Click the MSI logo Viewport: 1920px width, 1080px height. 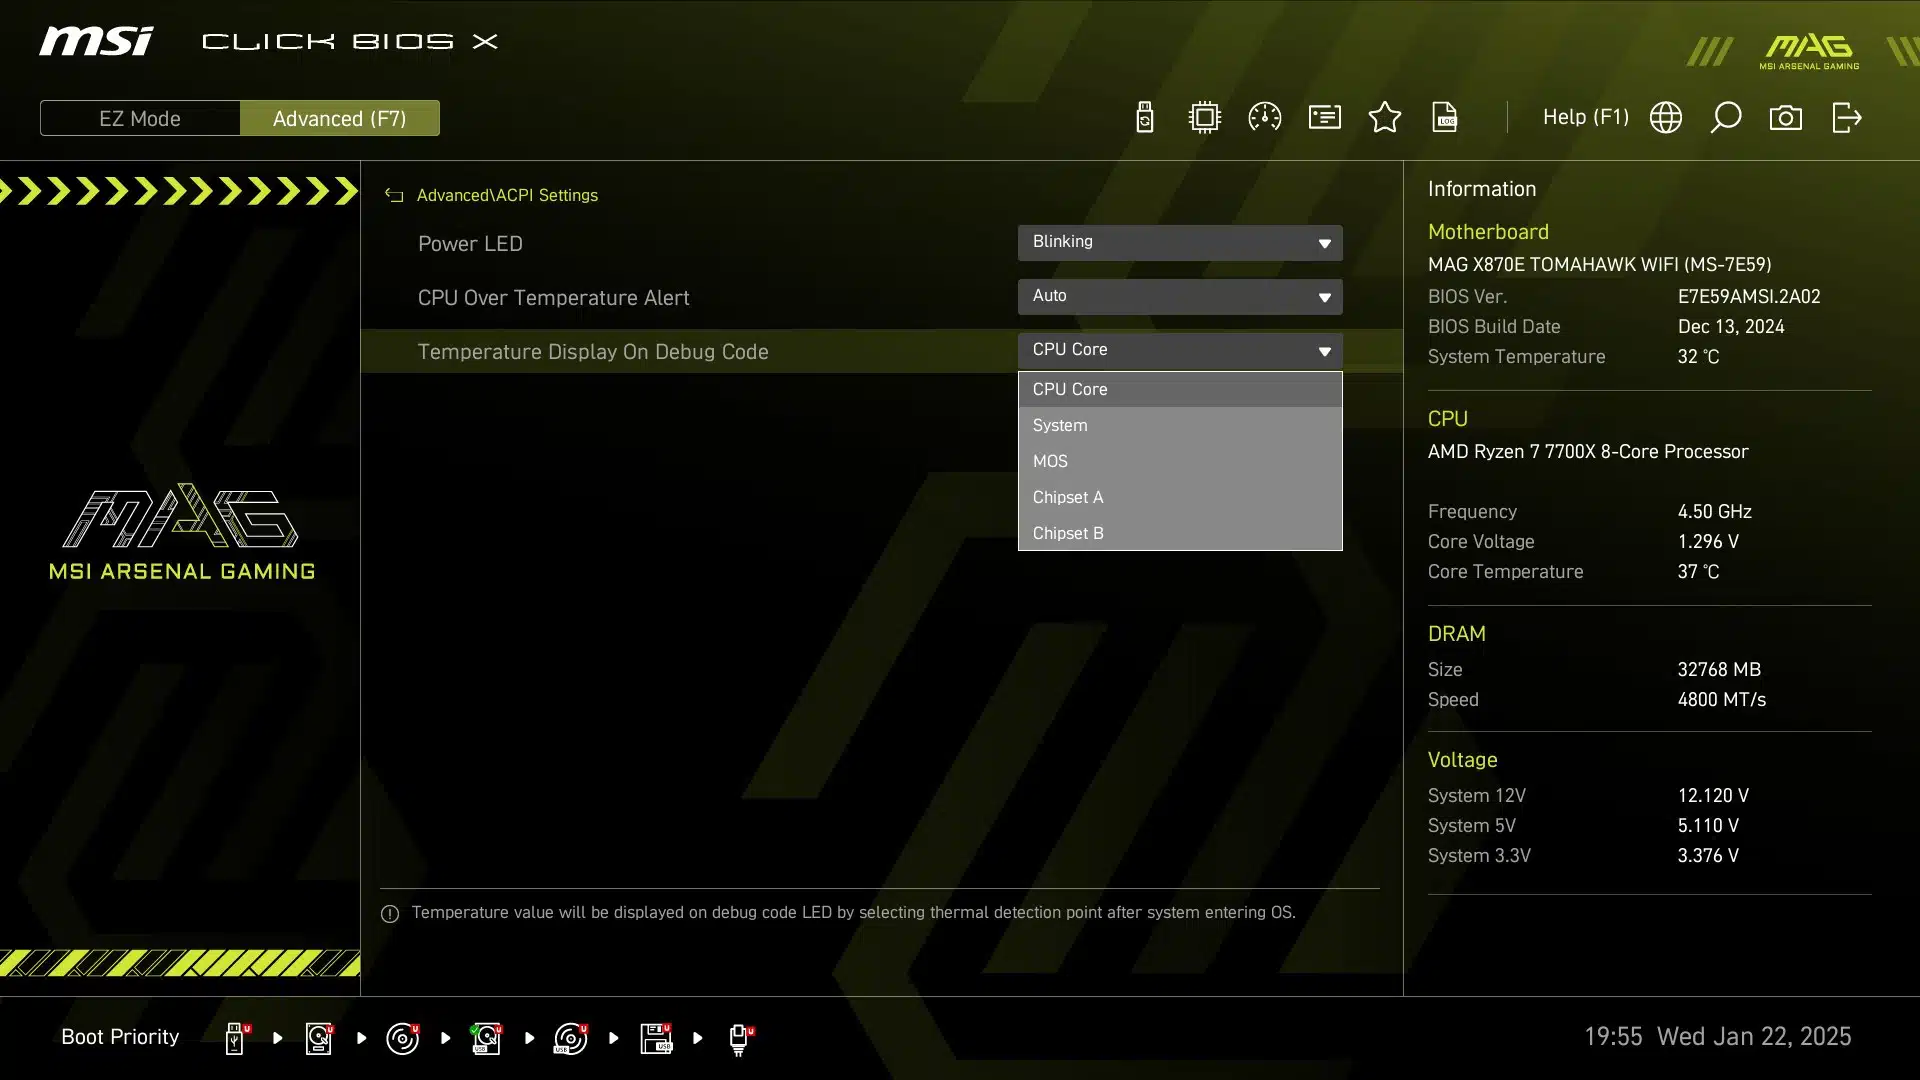click(x=96, y=41)
